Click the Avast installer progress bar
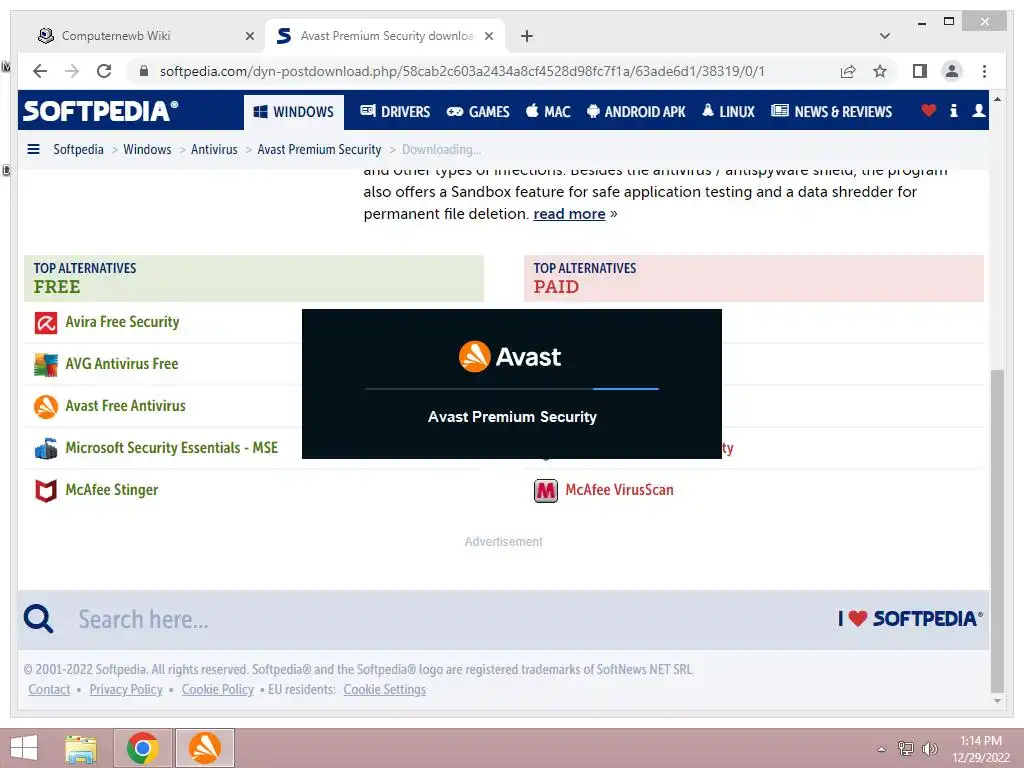The image size is (1024, 768). click(512, 389)
